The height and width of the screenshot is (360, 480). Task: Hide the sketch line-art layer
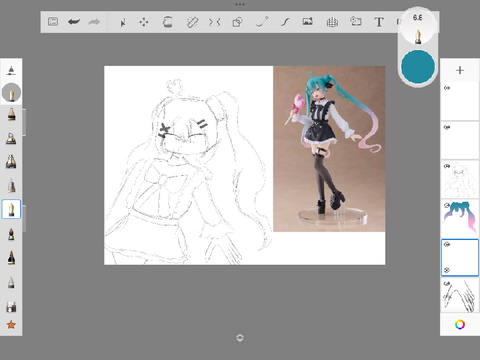(447, 166)
